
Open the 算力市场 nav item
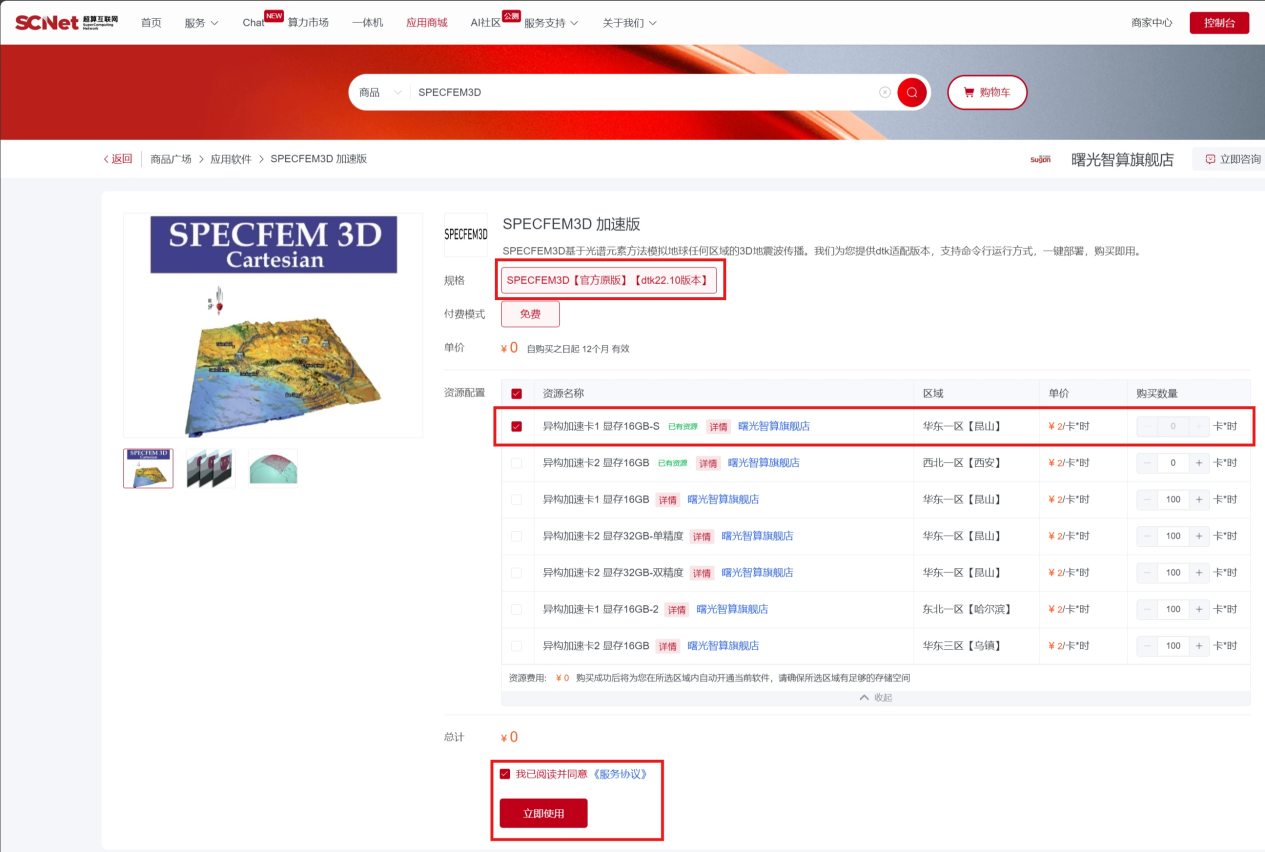click(x=308, y=22)
